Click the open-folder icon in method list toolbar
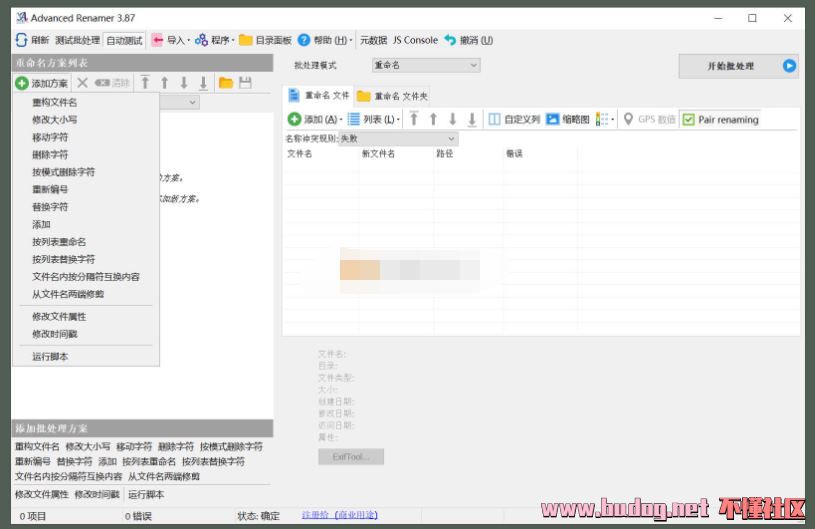 [226, 83]
